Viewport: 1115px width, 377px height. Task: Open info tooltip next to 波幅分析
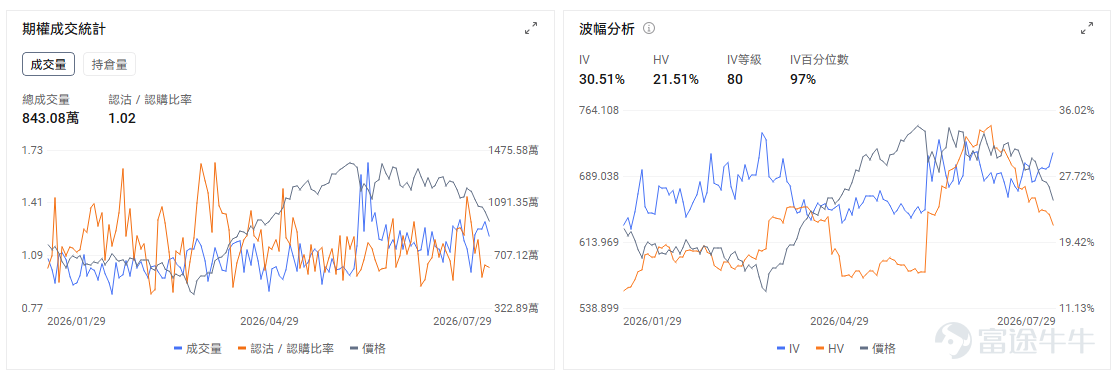[649, 28]
